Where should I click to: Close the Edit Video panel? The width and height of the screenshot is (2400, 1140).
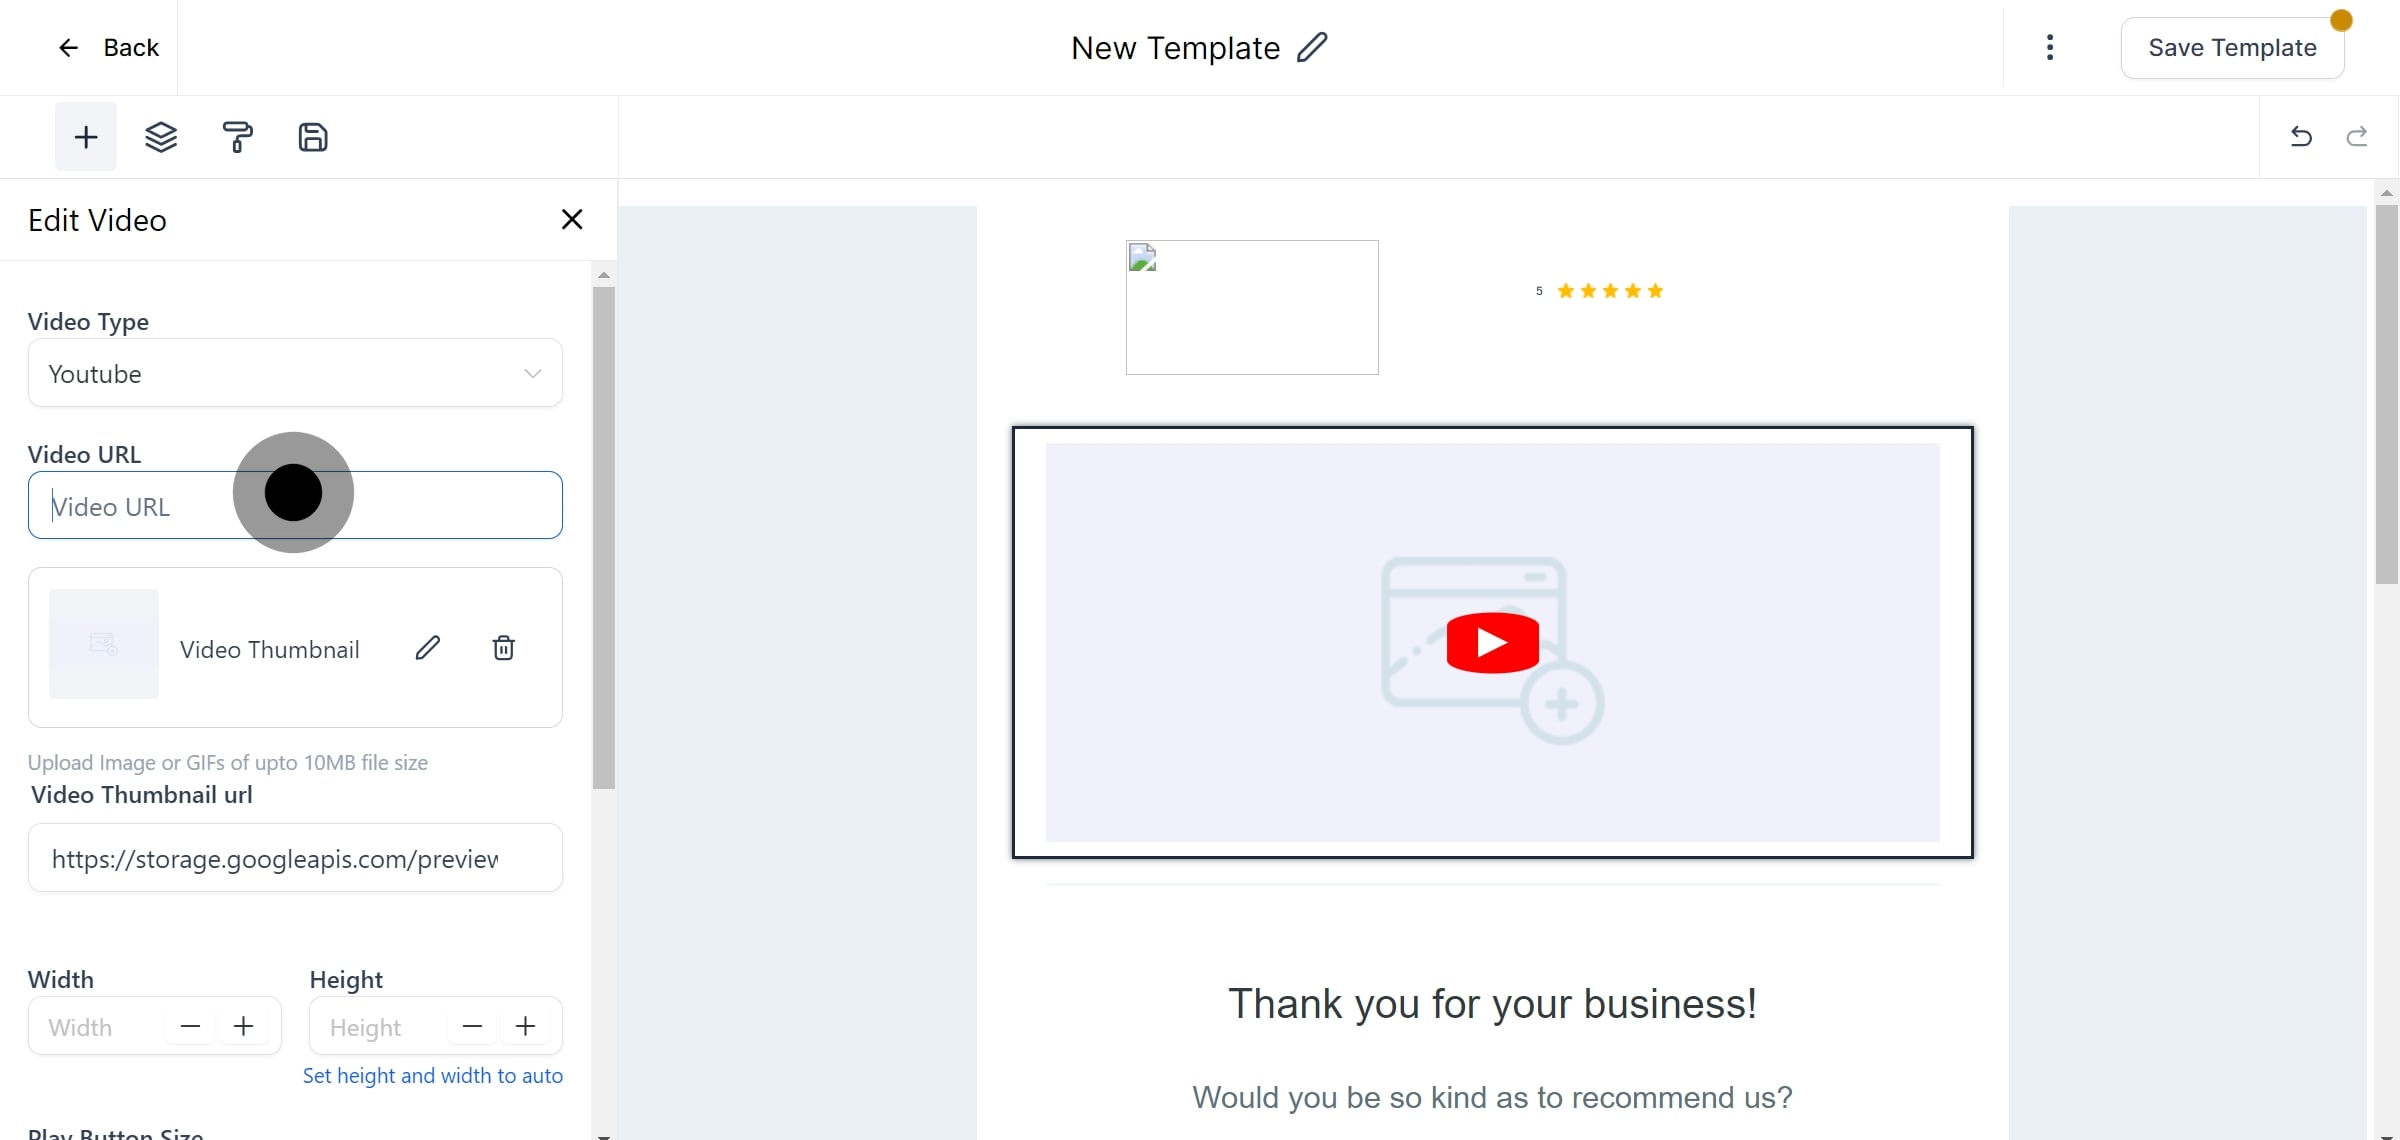[571, 219]
